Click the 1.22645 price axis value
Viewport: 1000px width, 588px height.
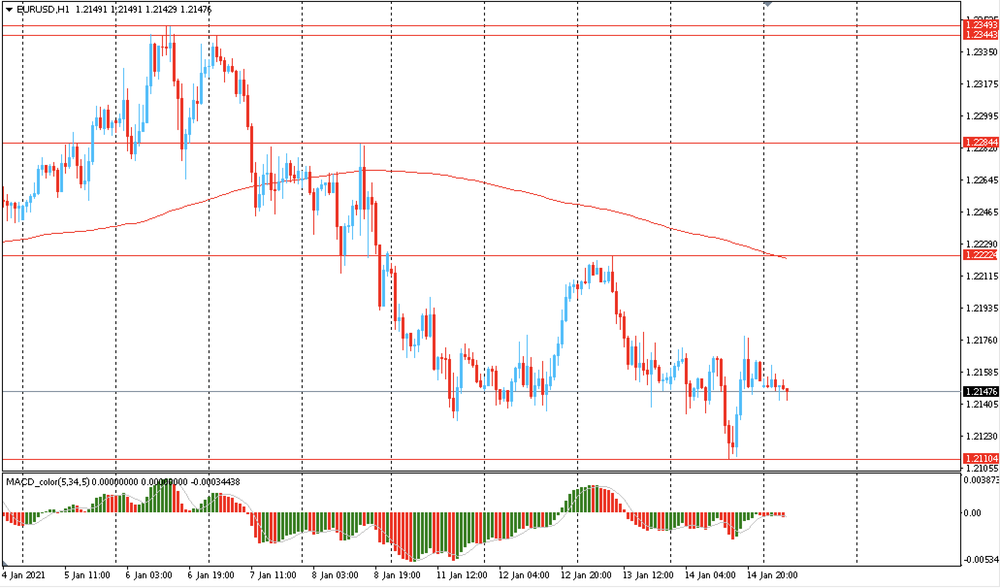[x=983, y=180]
